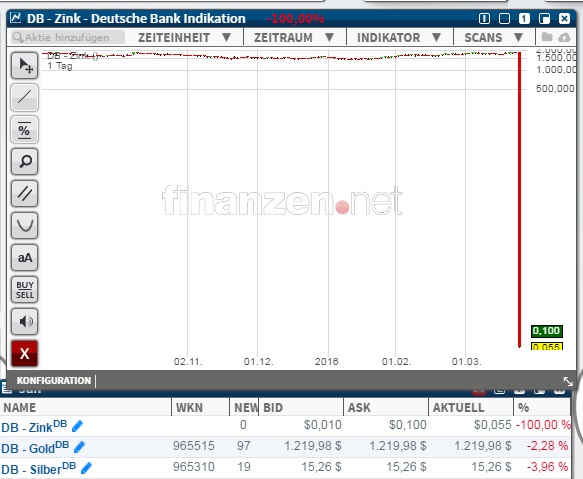Click WKN value 965515
Viewport: 583px width, 479px height.
tap(194, 446)
